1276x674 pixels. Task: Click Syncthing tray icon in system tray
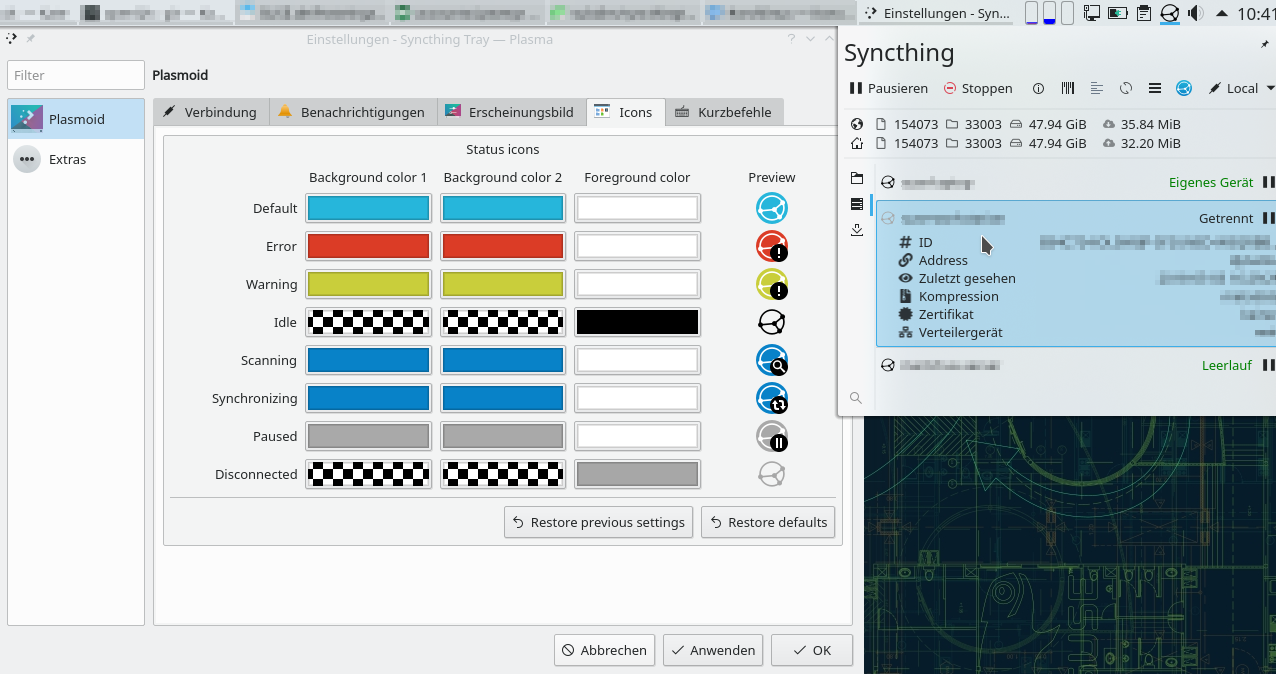pos(1170,13)
